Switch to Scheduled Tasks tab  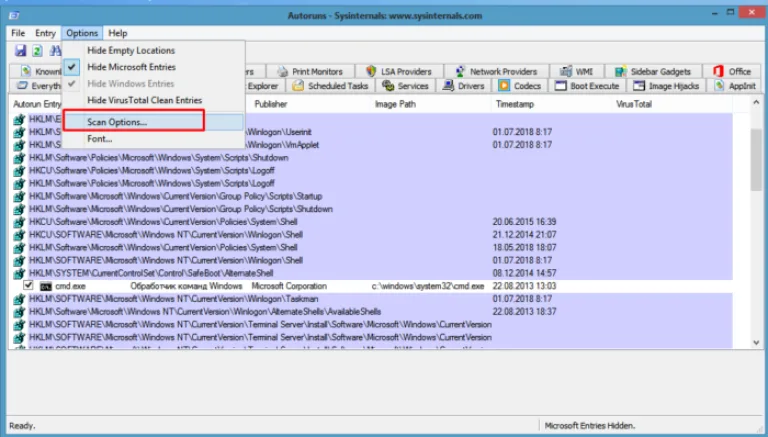pyautogui.click(x=330, y=86)
